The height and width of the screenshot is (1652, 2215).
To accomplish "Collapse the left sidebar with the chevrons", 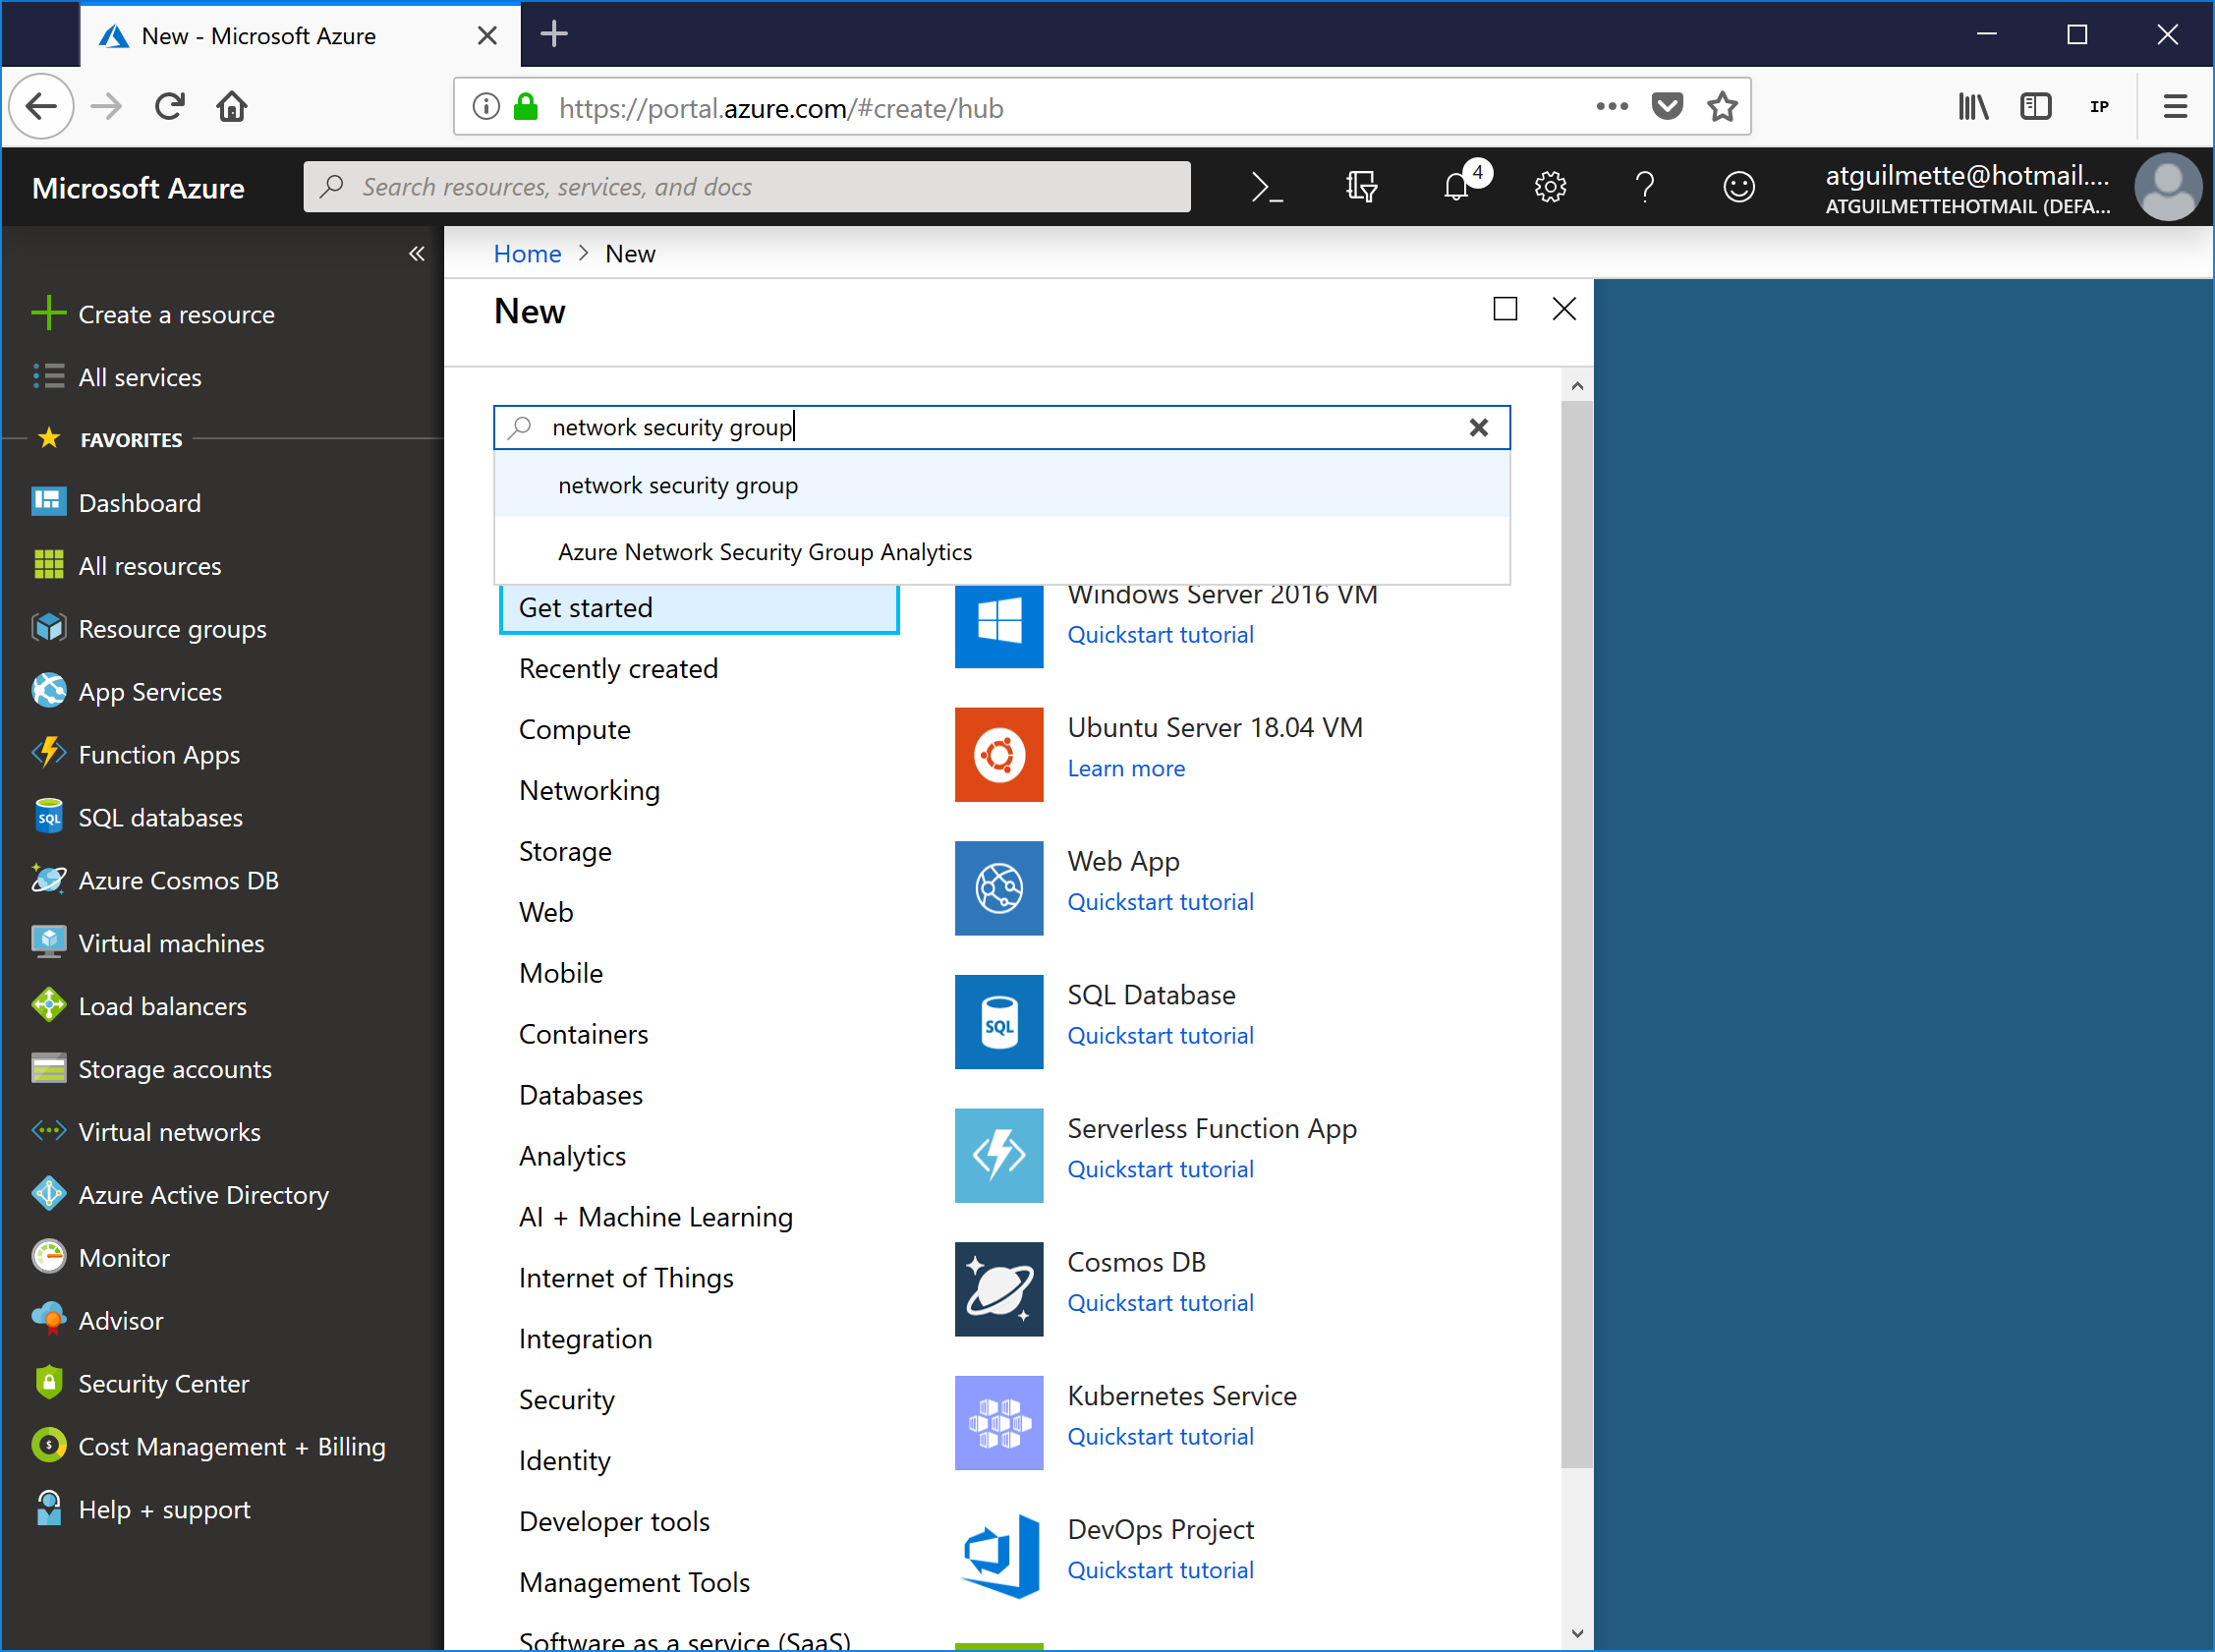I will [x=416, y=254].
